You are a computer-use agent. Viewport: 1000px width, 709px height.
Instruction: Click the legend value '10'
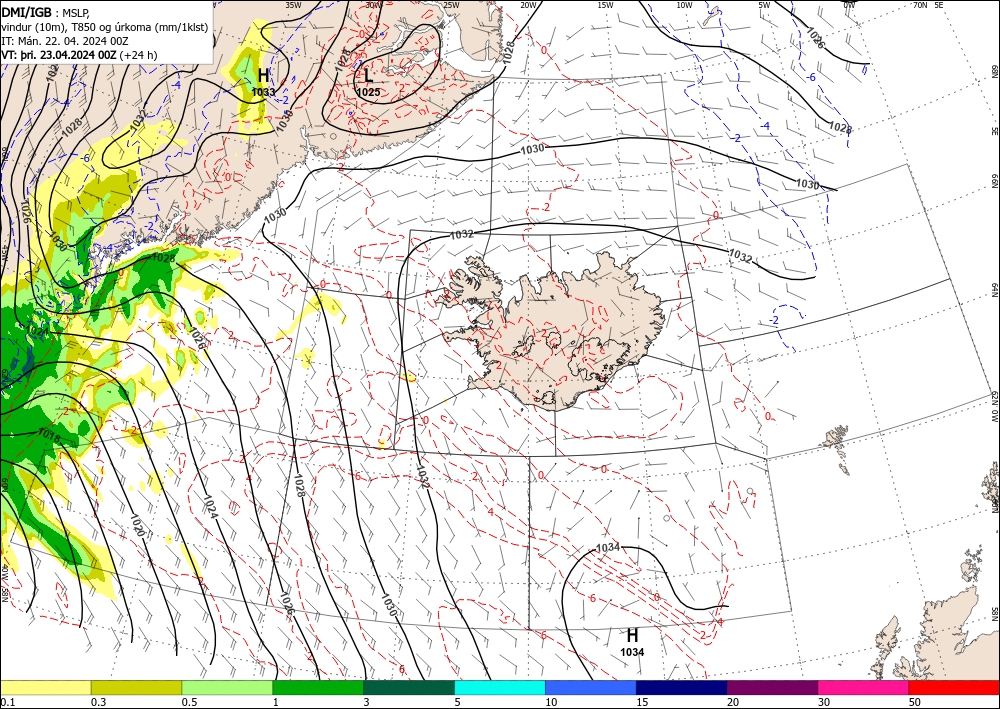point(551,702)
